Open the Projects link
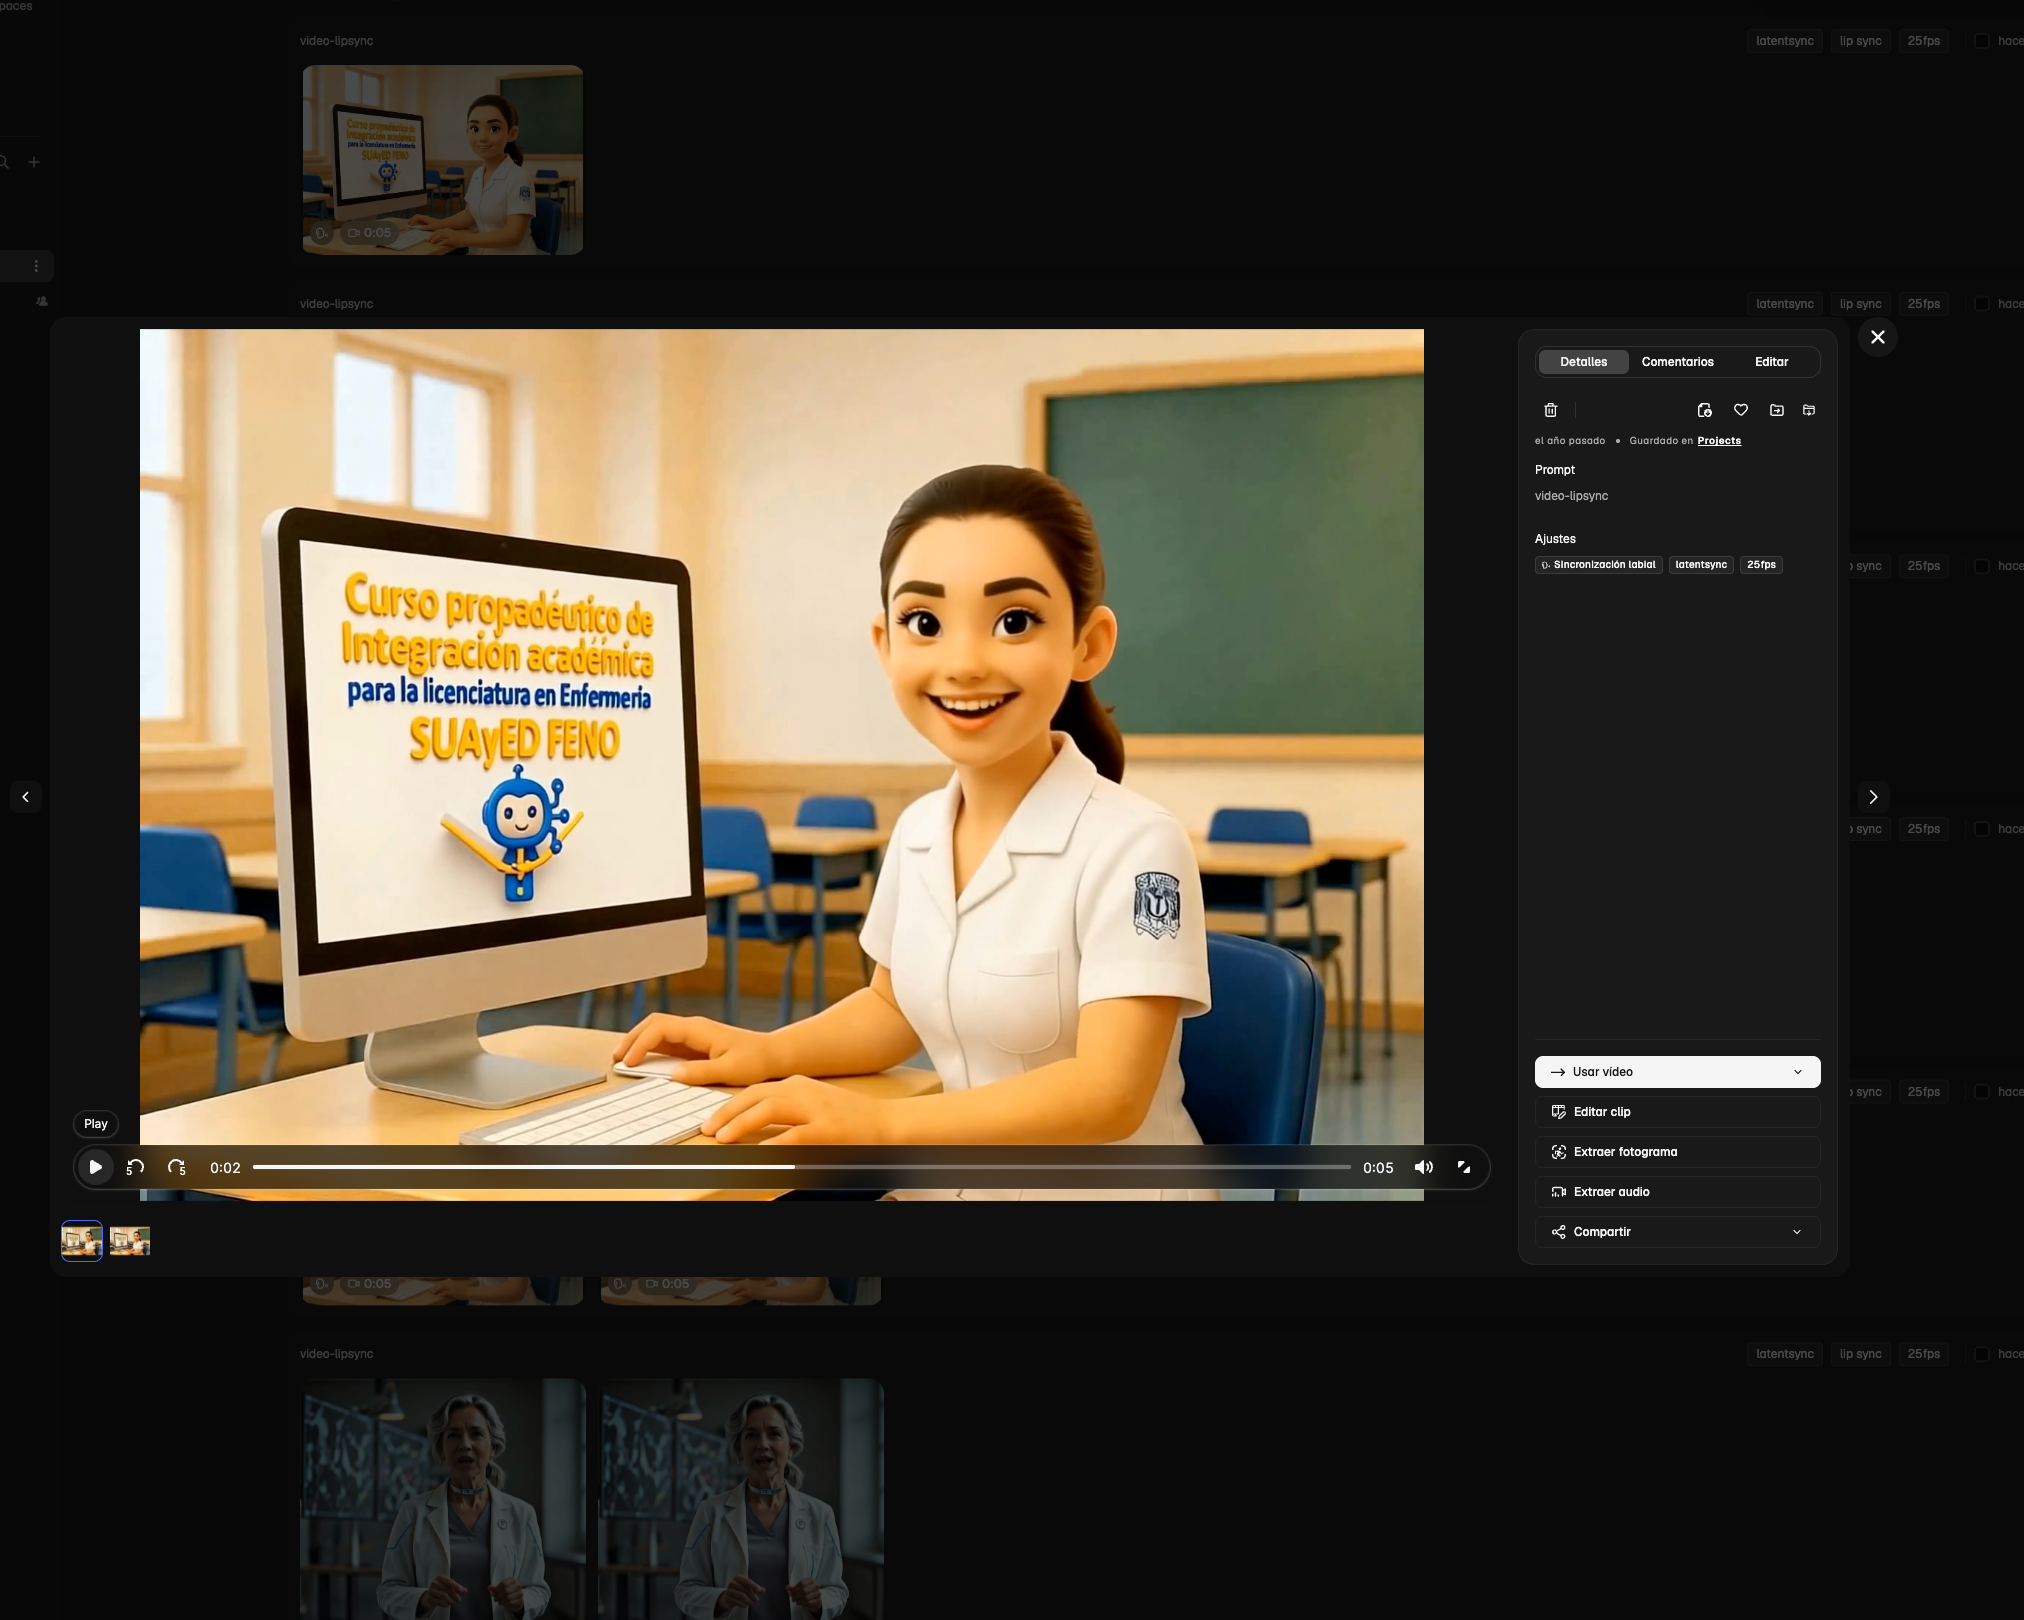 pos(1719,441)
